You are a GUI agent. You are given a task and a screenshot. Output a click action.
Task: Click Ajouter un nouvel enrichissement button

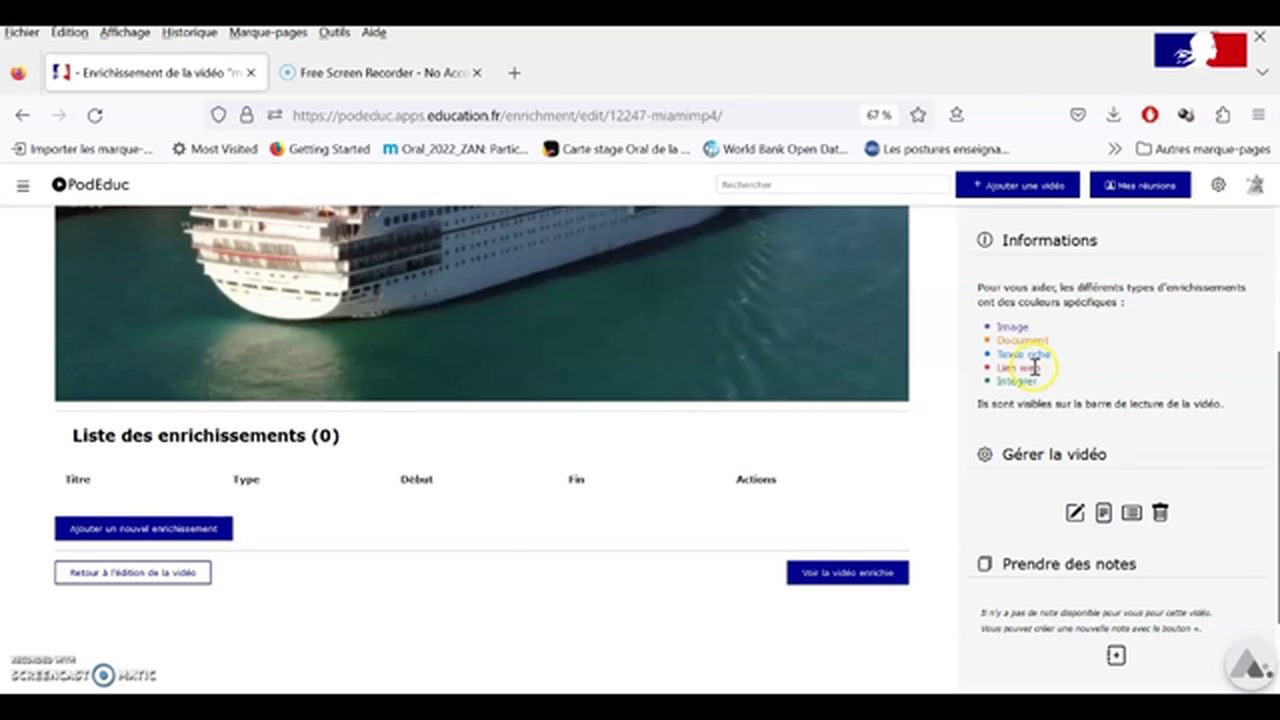[143, 528]
